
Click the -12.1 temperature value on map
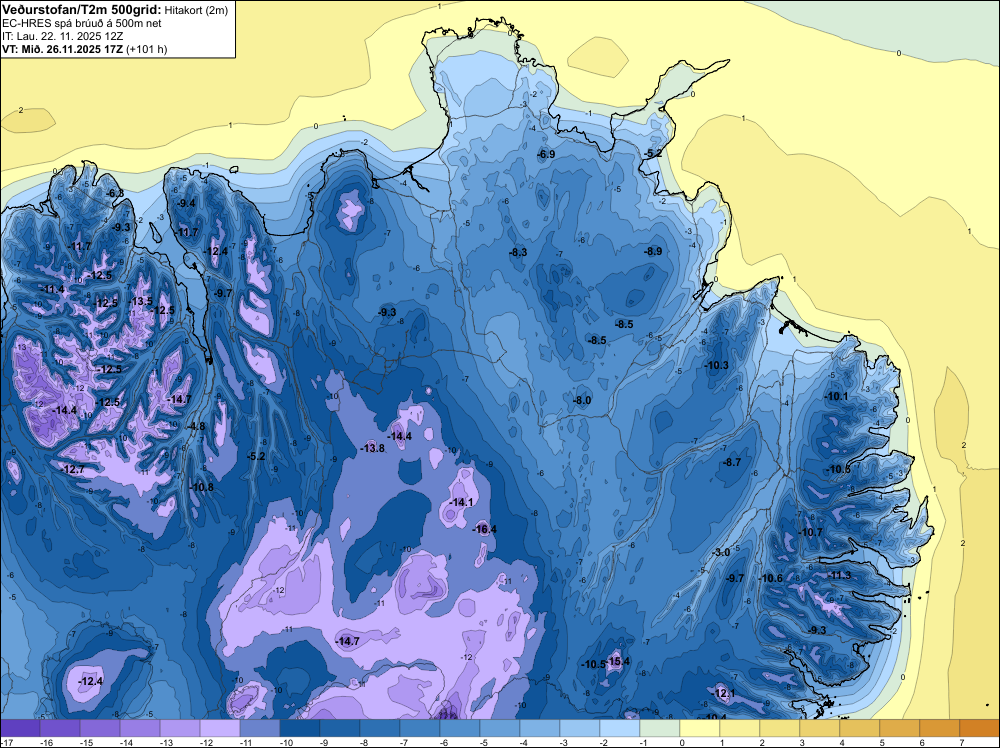pos(723,693)
